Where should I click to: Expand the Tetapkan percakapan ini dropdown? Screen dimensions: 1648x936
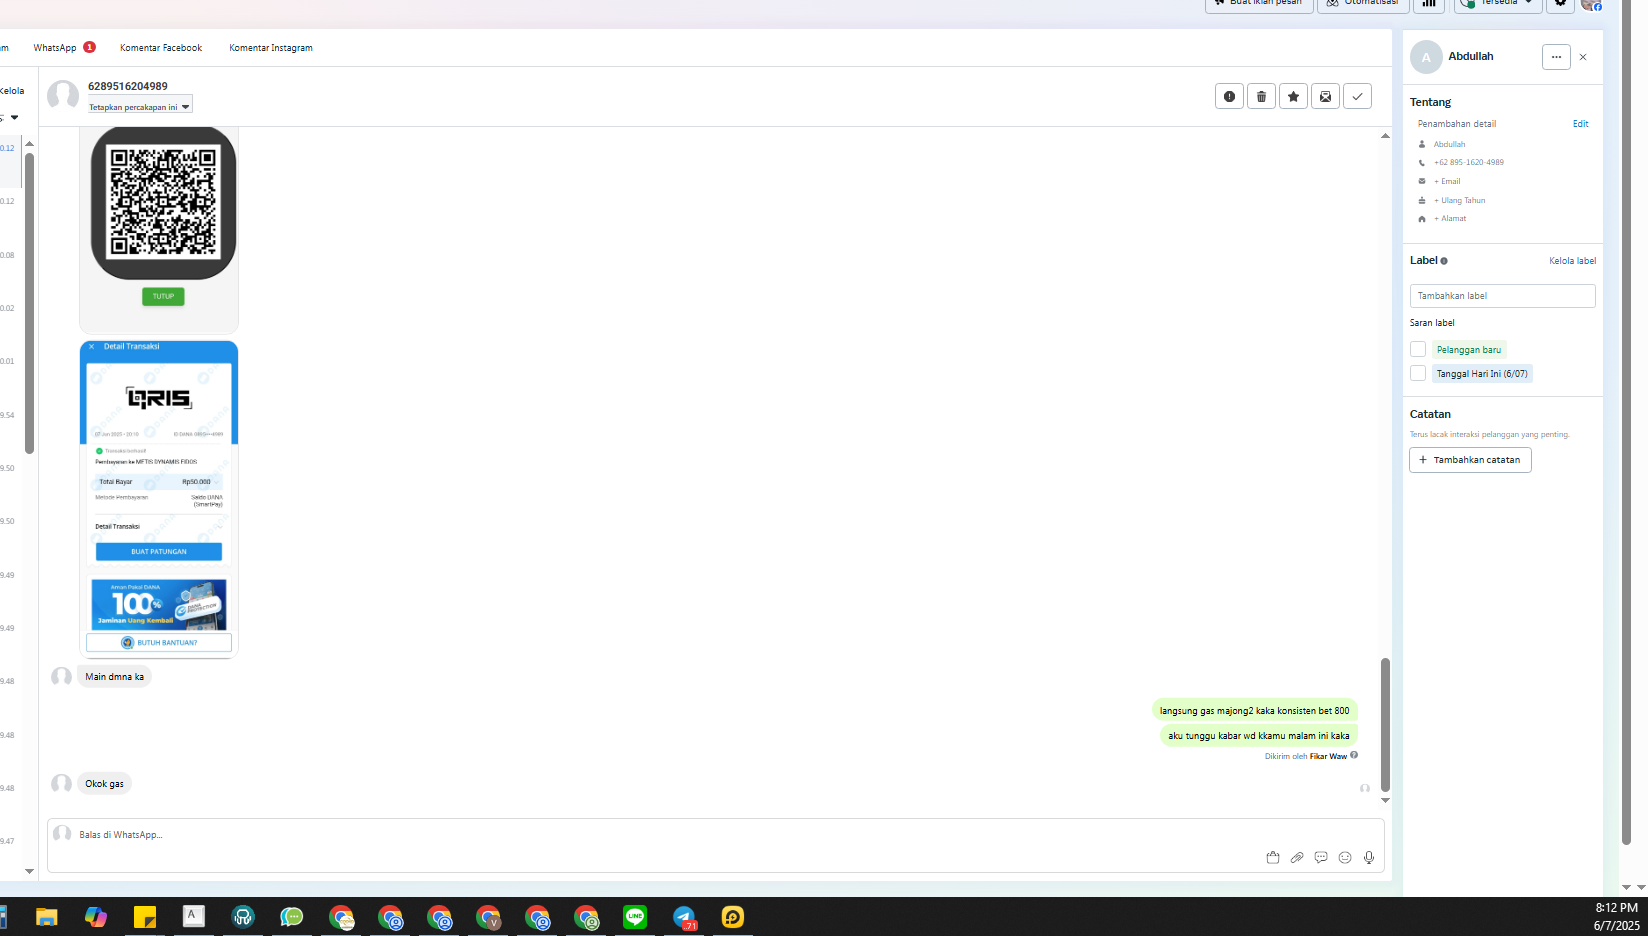tap(140, 106)
